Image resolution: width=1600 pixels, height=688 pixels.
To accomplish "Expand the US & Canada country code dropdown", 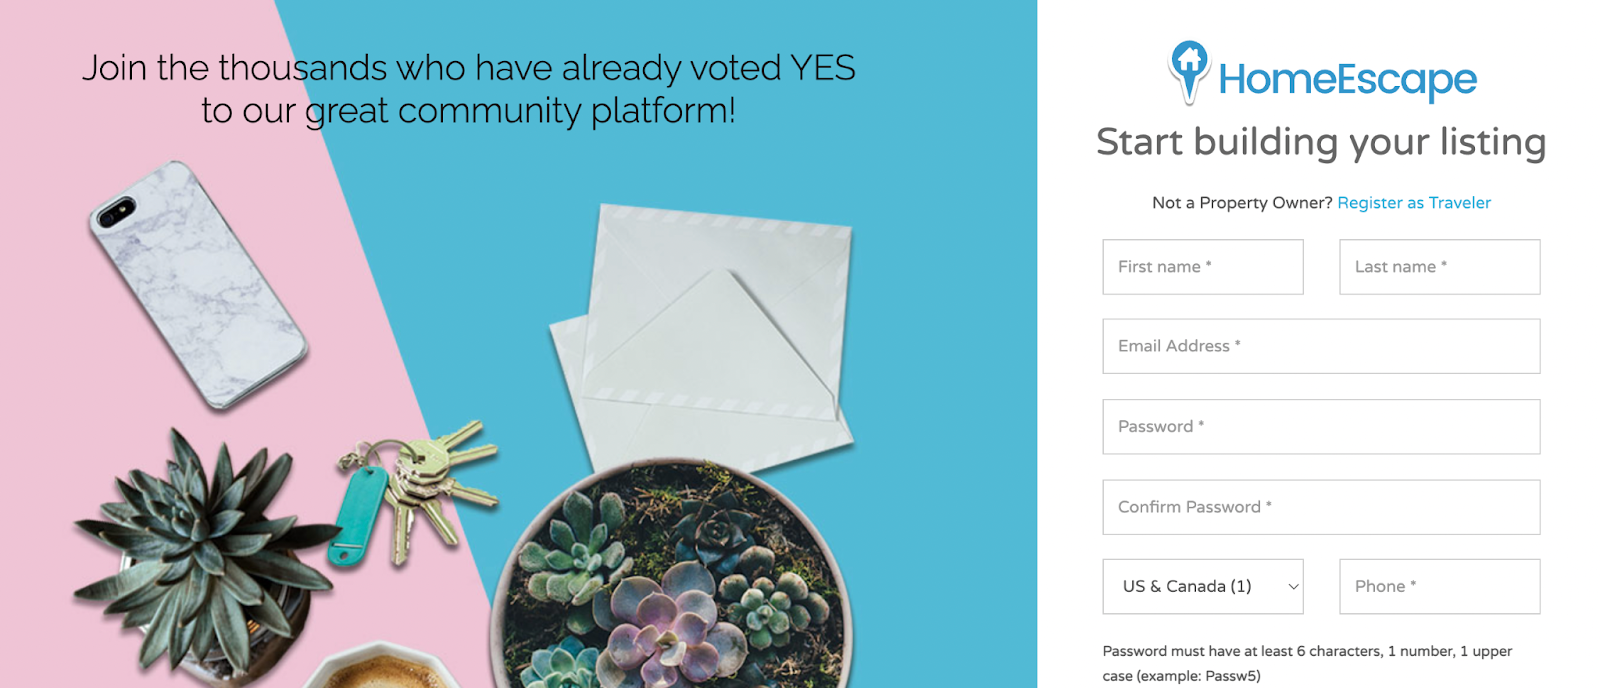I will (x=1202, y=587).
